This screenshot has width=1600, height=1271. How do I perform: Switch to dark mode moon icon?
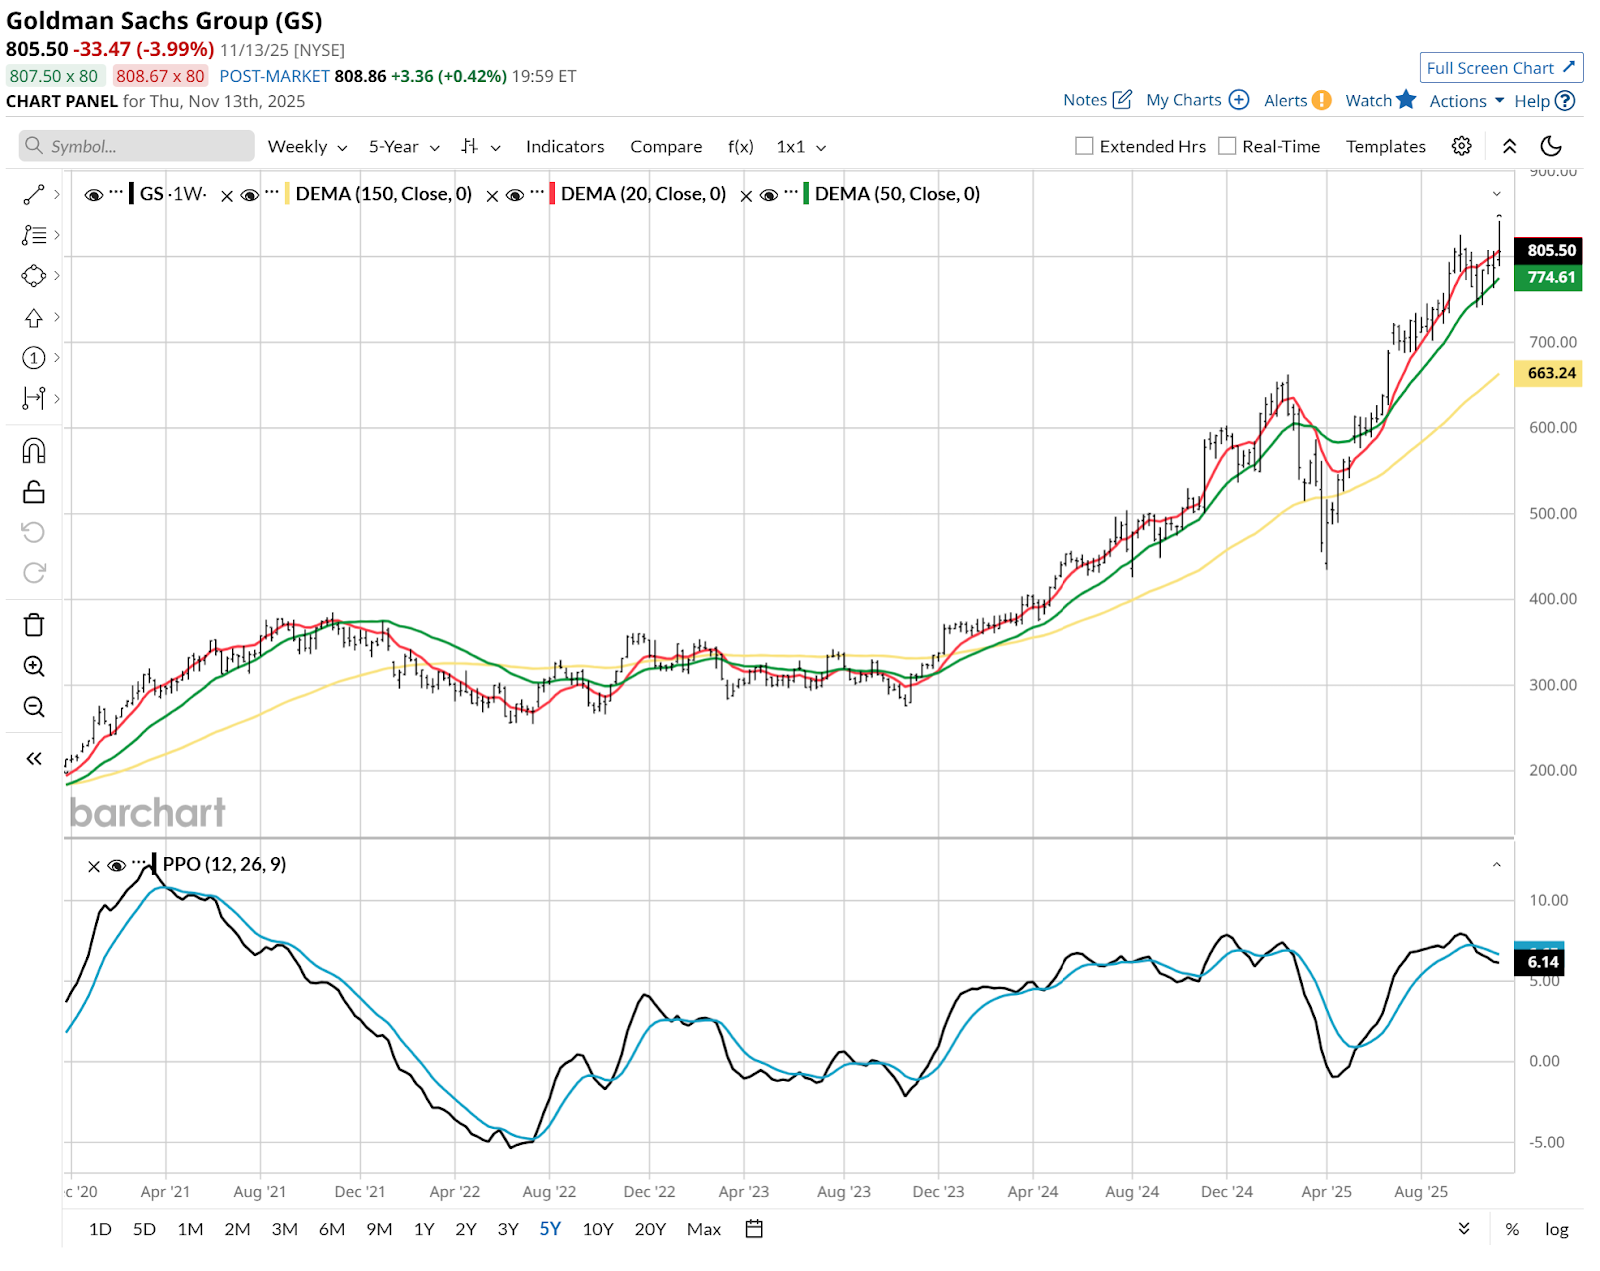tap(1551, 146)
